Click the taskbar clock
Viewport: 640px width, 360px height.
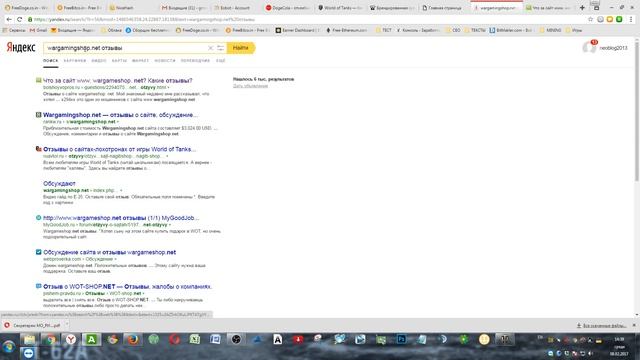(619, 346)
